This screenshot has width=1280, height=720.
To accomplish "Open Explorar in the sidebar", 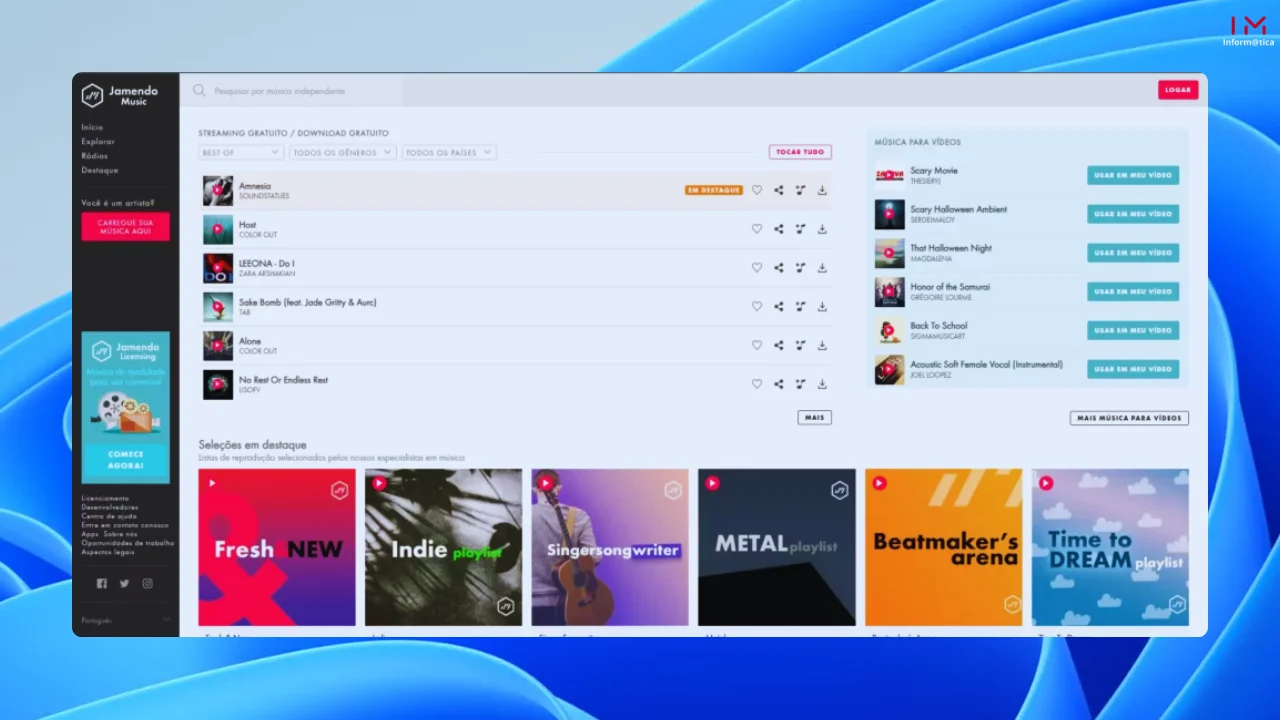I will 98,141.
